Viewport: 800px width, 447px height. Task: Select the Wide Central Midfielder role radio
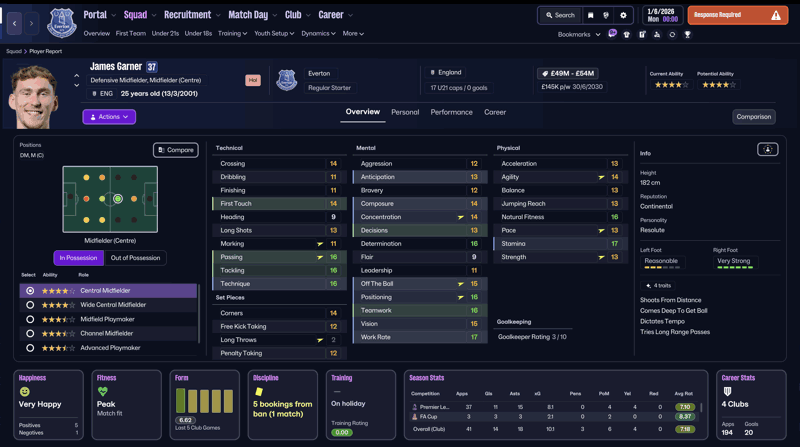click(x=30, y=305)
